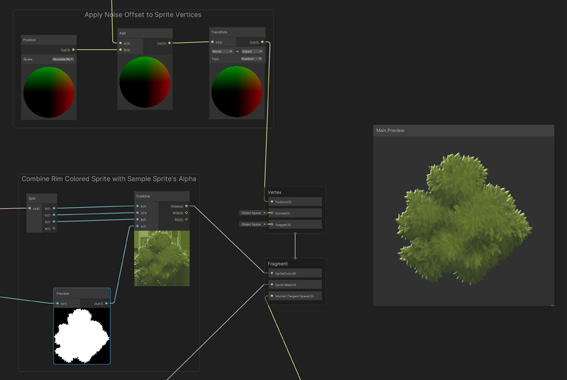Click the Vertex Tangent(3) block port
Image resolution: width=567 pixels, height=380 pixels.
pos(272,225)
